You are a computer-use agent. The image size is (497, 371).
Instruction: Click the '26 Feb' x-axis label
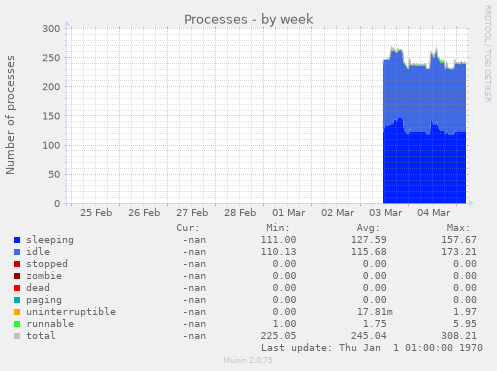pos(144,213)
